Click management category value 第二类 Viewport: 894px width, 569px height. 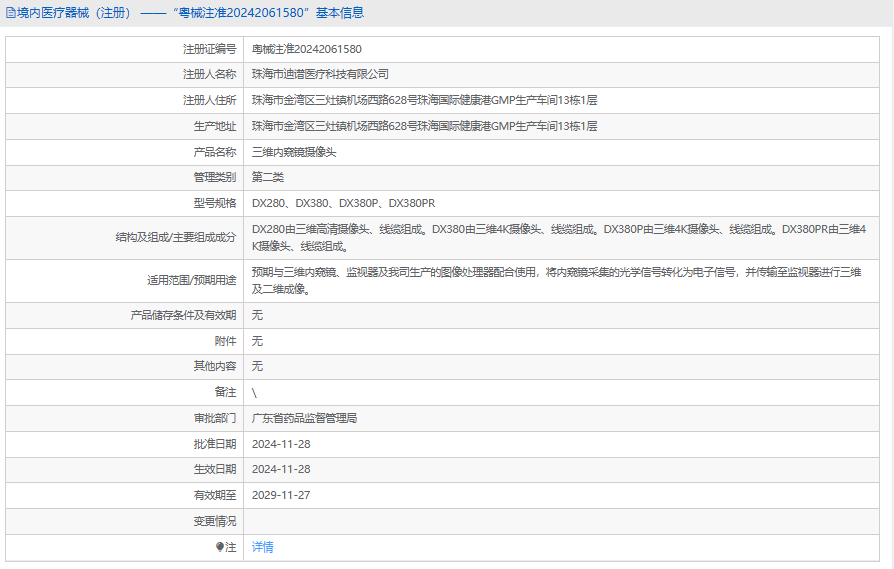click(x=268, y=177)
